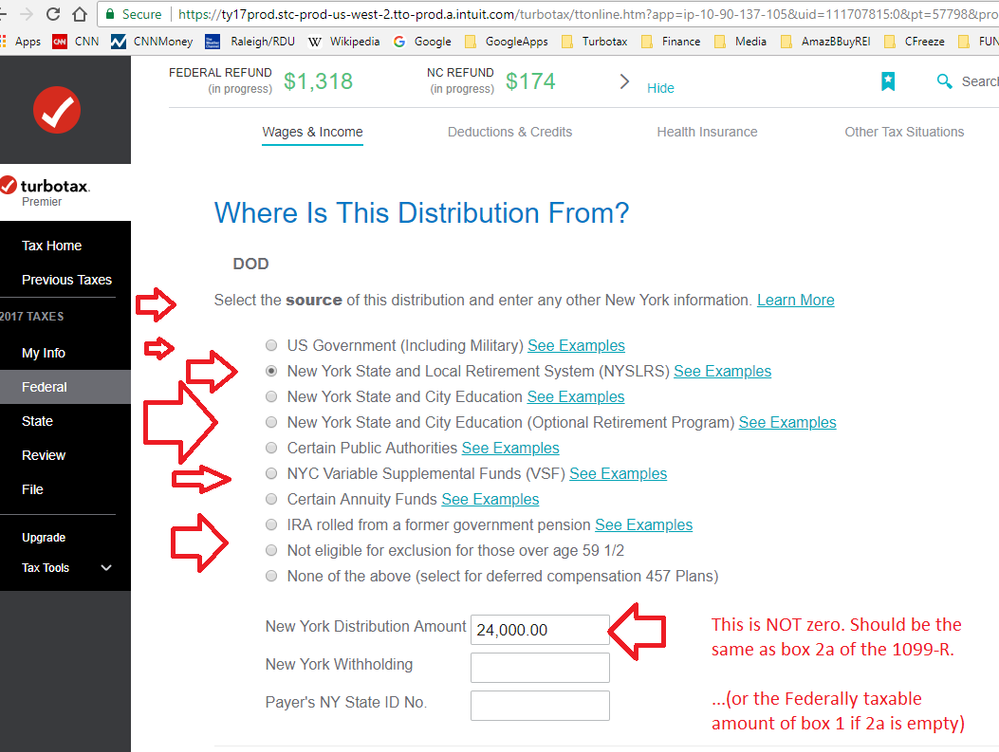Select US Government (Including Military) radio
999x752 pixels.
click(x=271, y=345)
